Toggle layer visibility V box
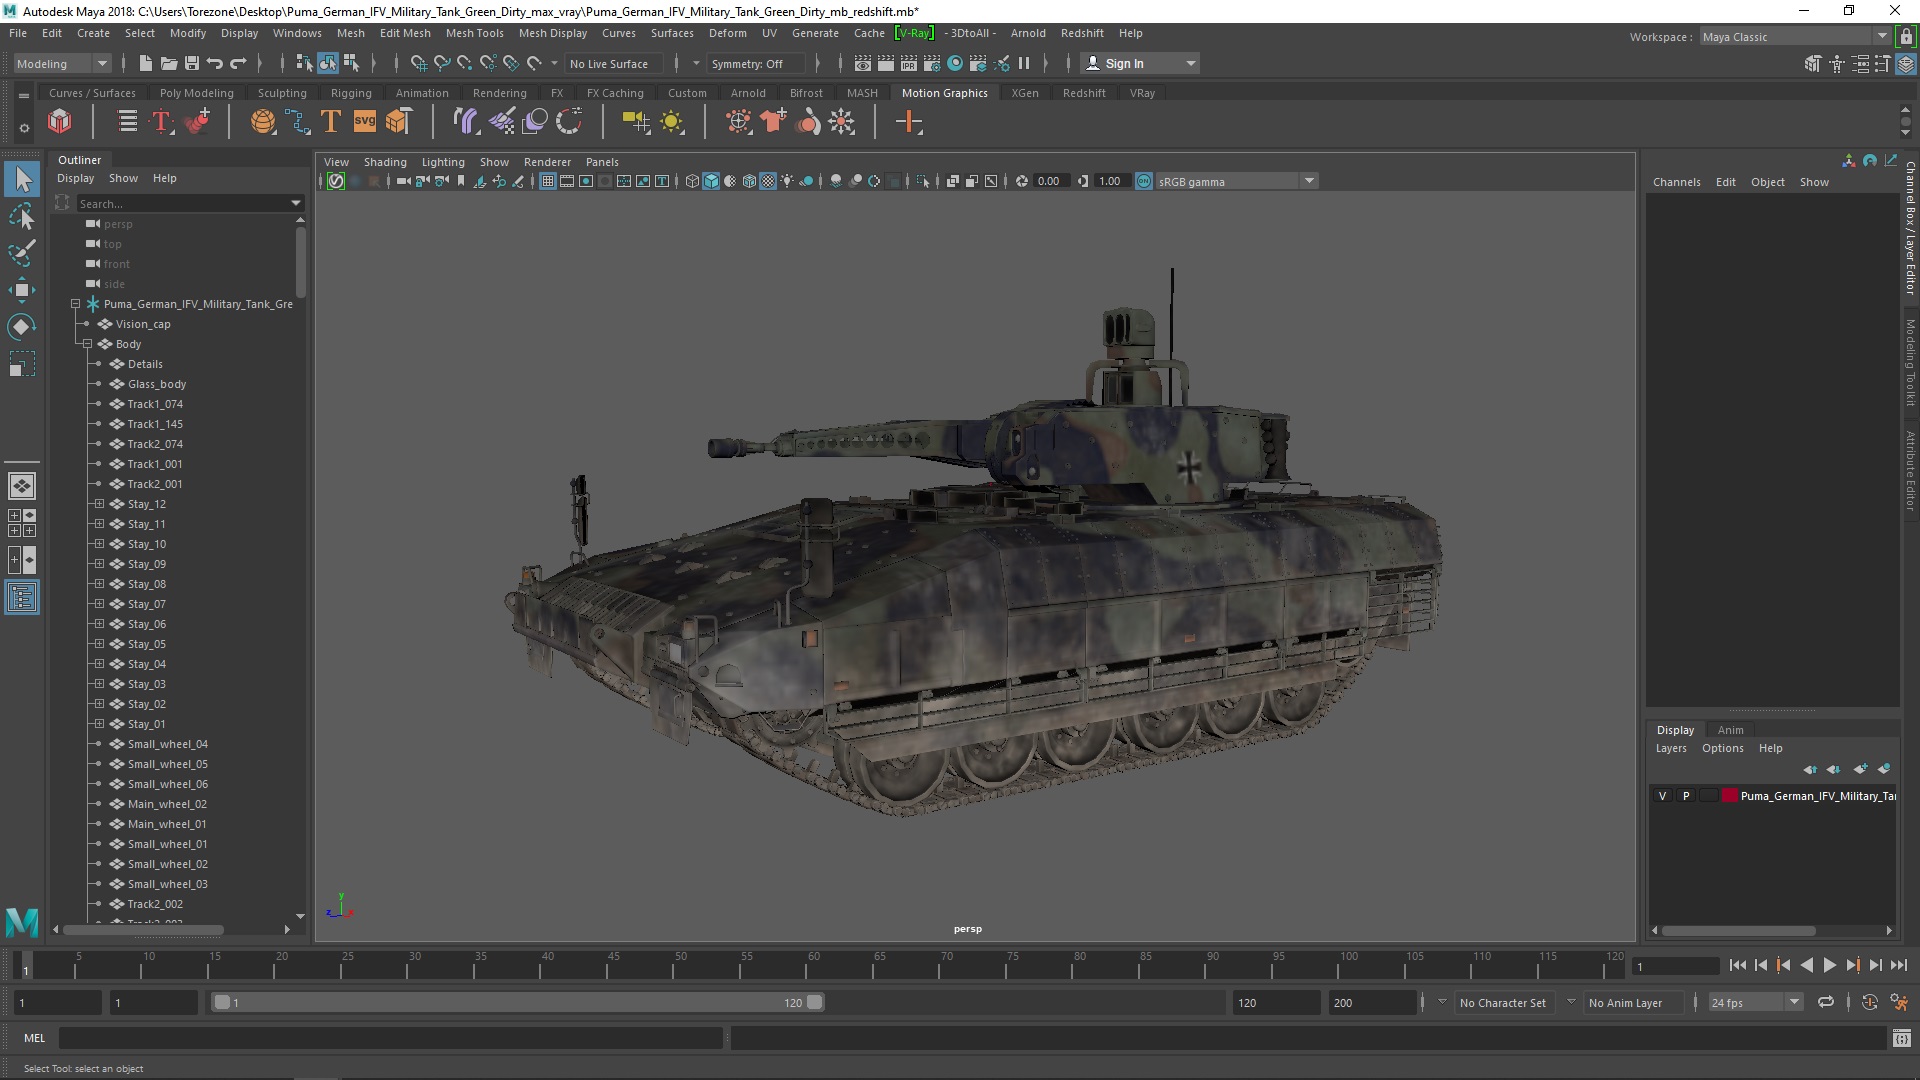The image size is (1920, 1080). (1662, 796)
